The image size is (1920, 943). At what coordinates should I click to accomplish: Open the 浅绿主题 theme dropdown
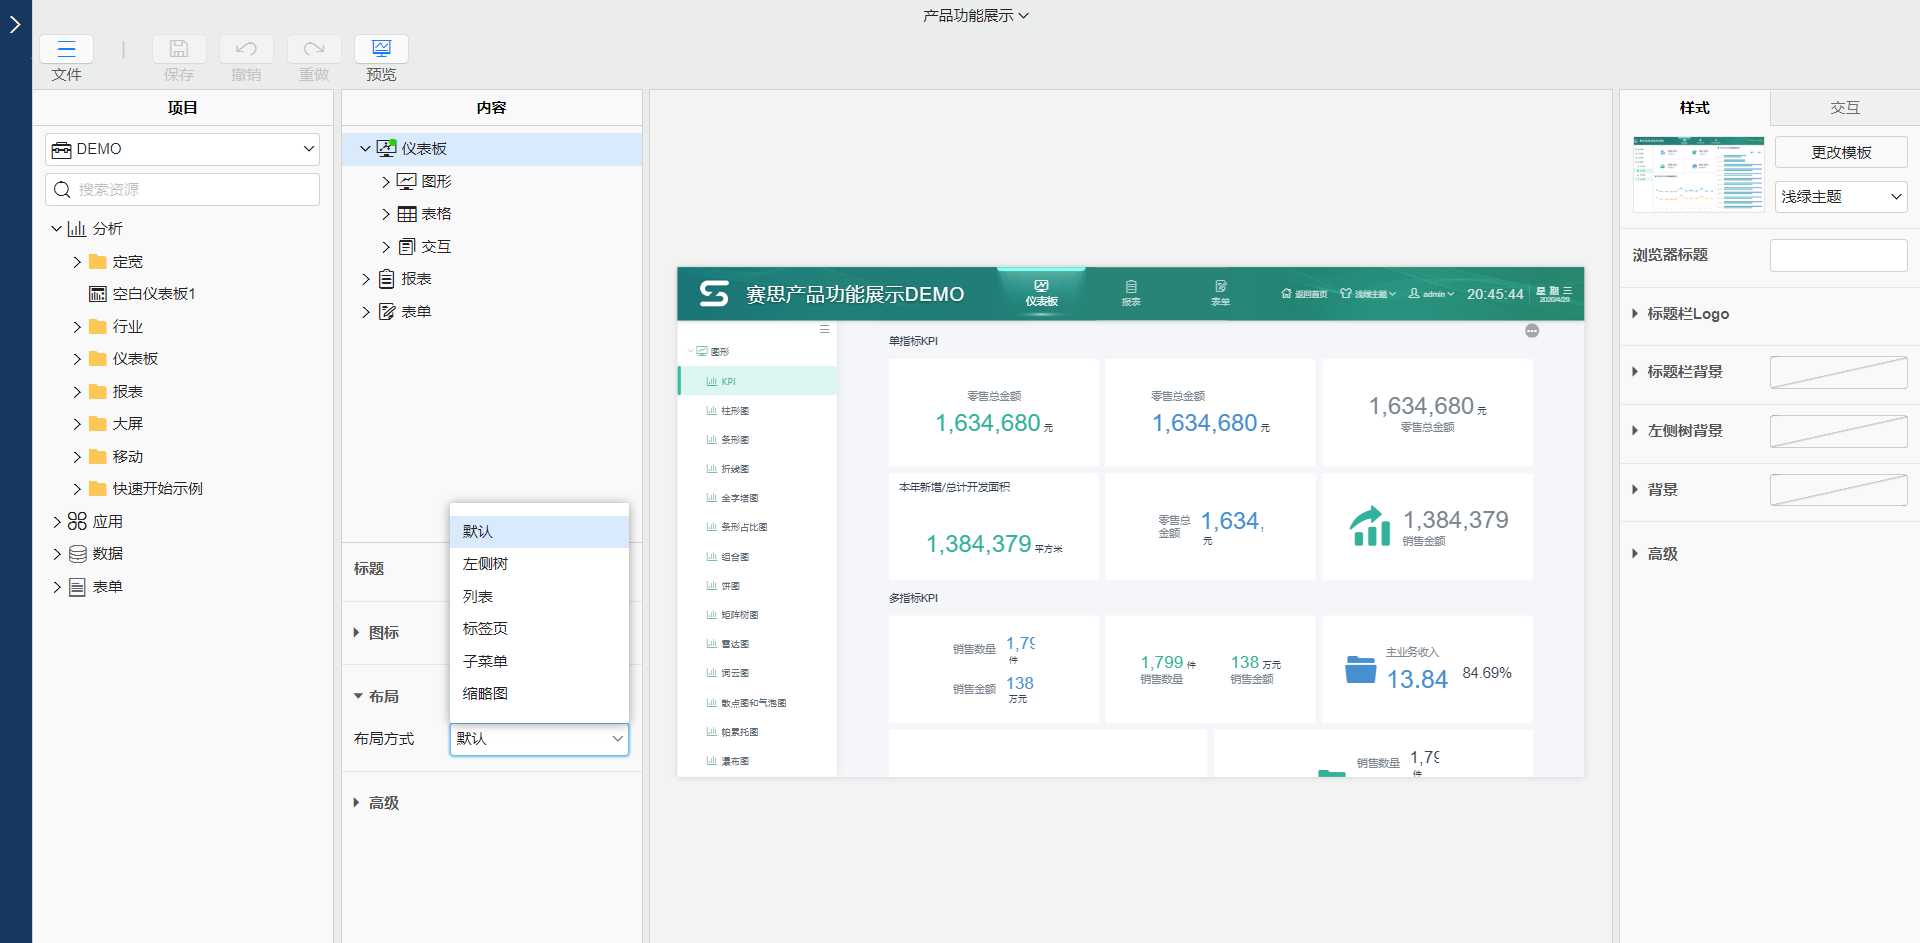click(1840, 197)
